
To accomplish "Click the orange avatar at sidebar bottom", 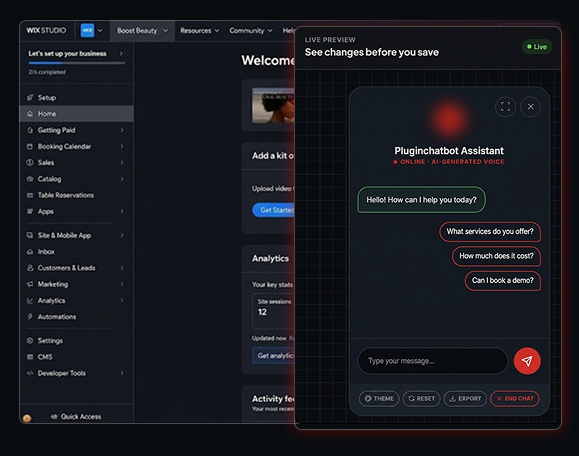I will click(x=27, y=418).
